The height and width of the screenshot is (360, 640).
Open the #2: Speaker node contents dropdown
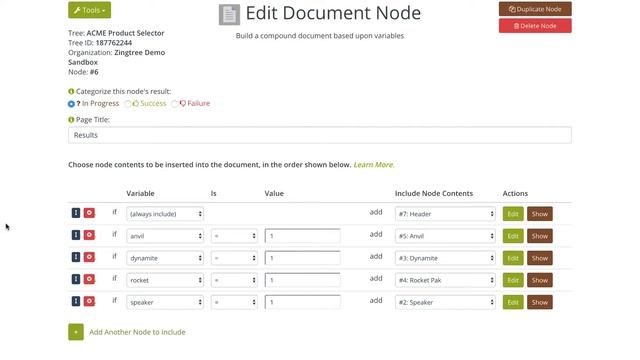pos(445,302)
